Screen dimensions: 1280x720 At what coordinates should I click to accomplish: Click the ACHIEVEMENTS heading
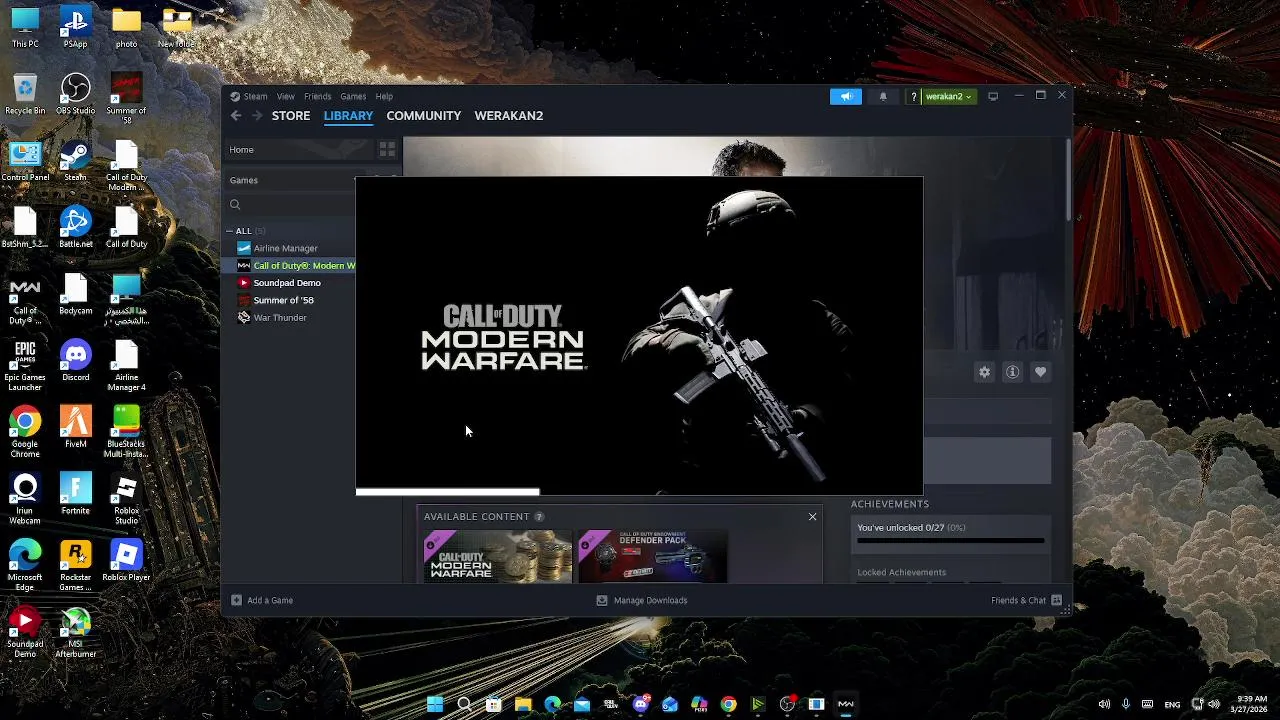(890, 504)
